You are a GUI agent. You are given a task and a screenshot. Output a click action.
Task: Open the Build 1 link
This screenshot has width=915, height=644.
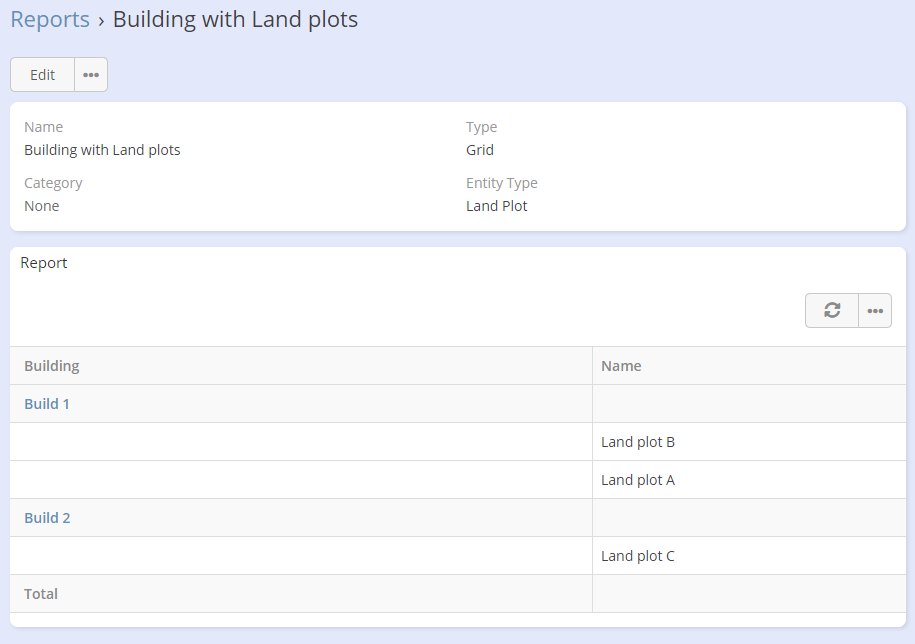[47, 404]
